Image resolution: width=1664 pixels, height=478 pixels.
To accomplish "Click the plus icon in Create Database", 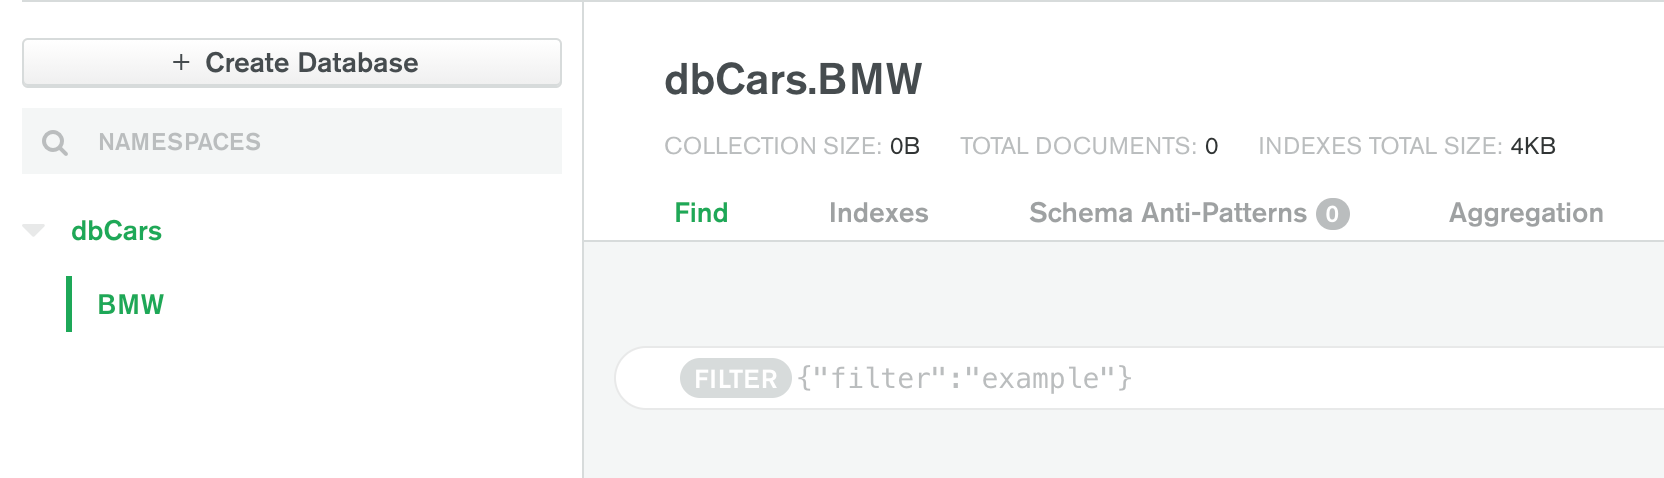I will [x=181, y=63].
